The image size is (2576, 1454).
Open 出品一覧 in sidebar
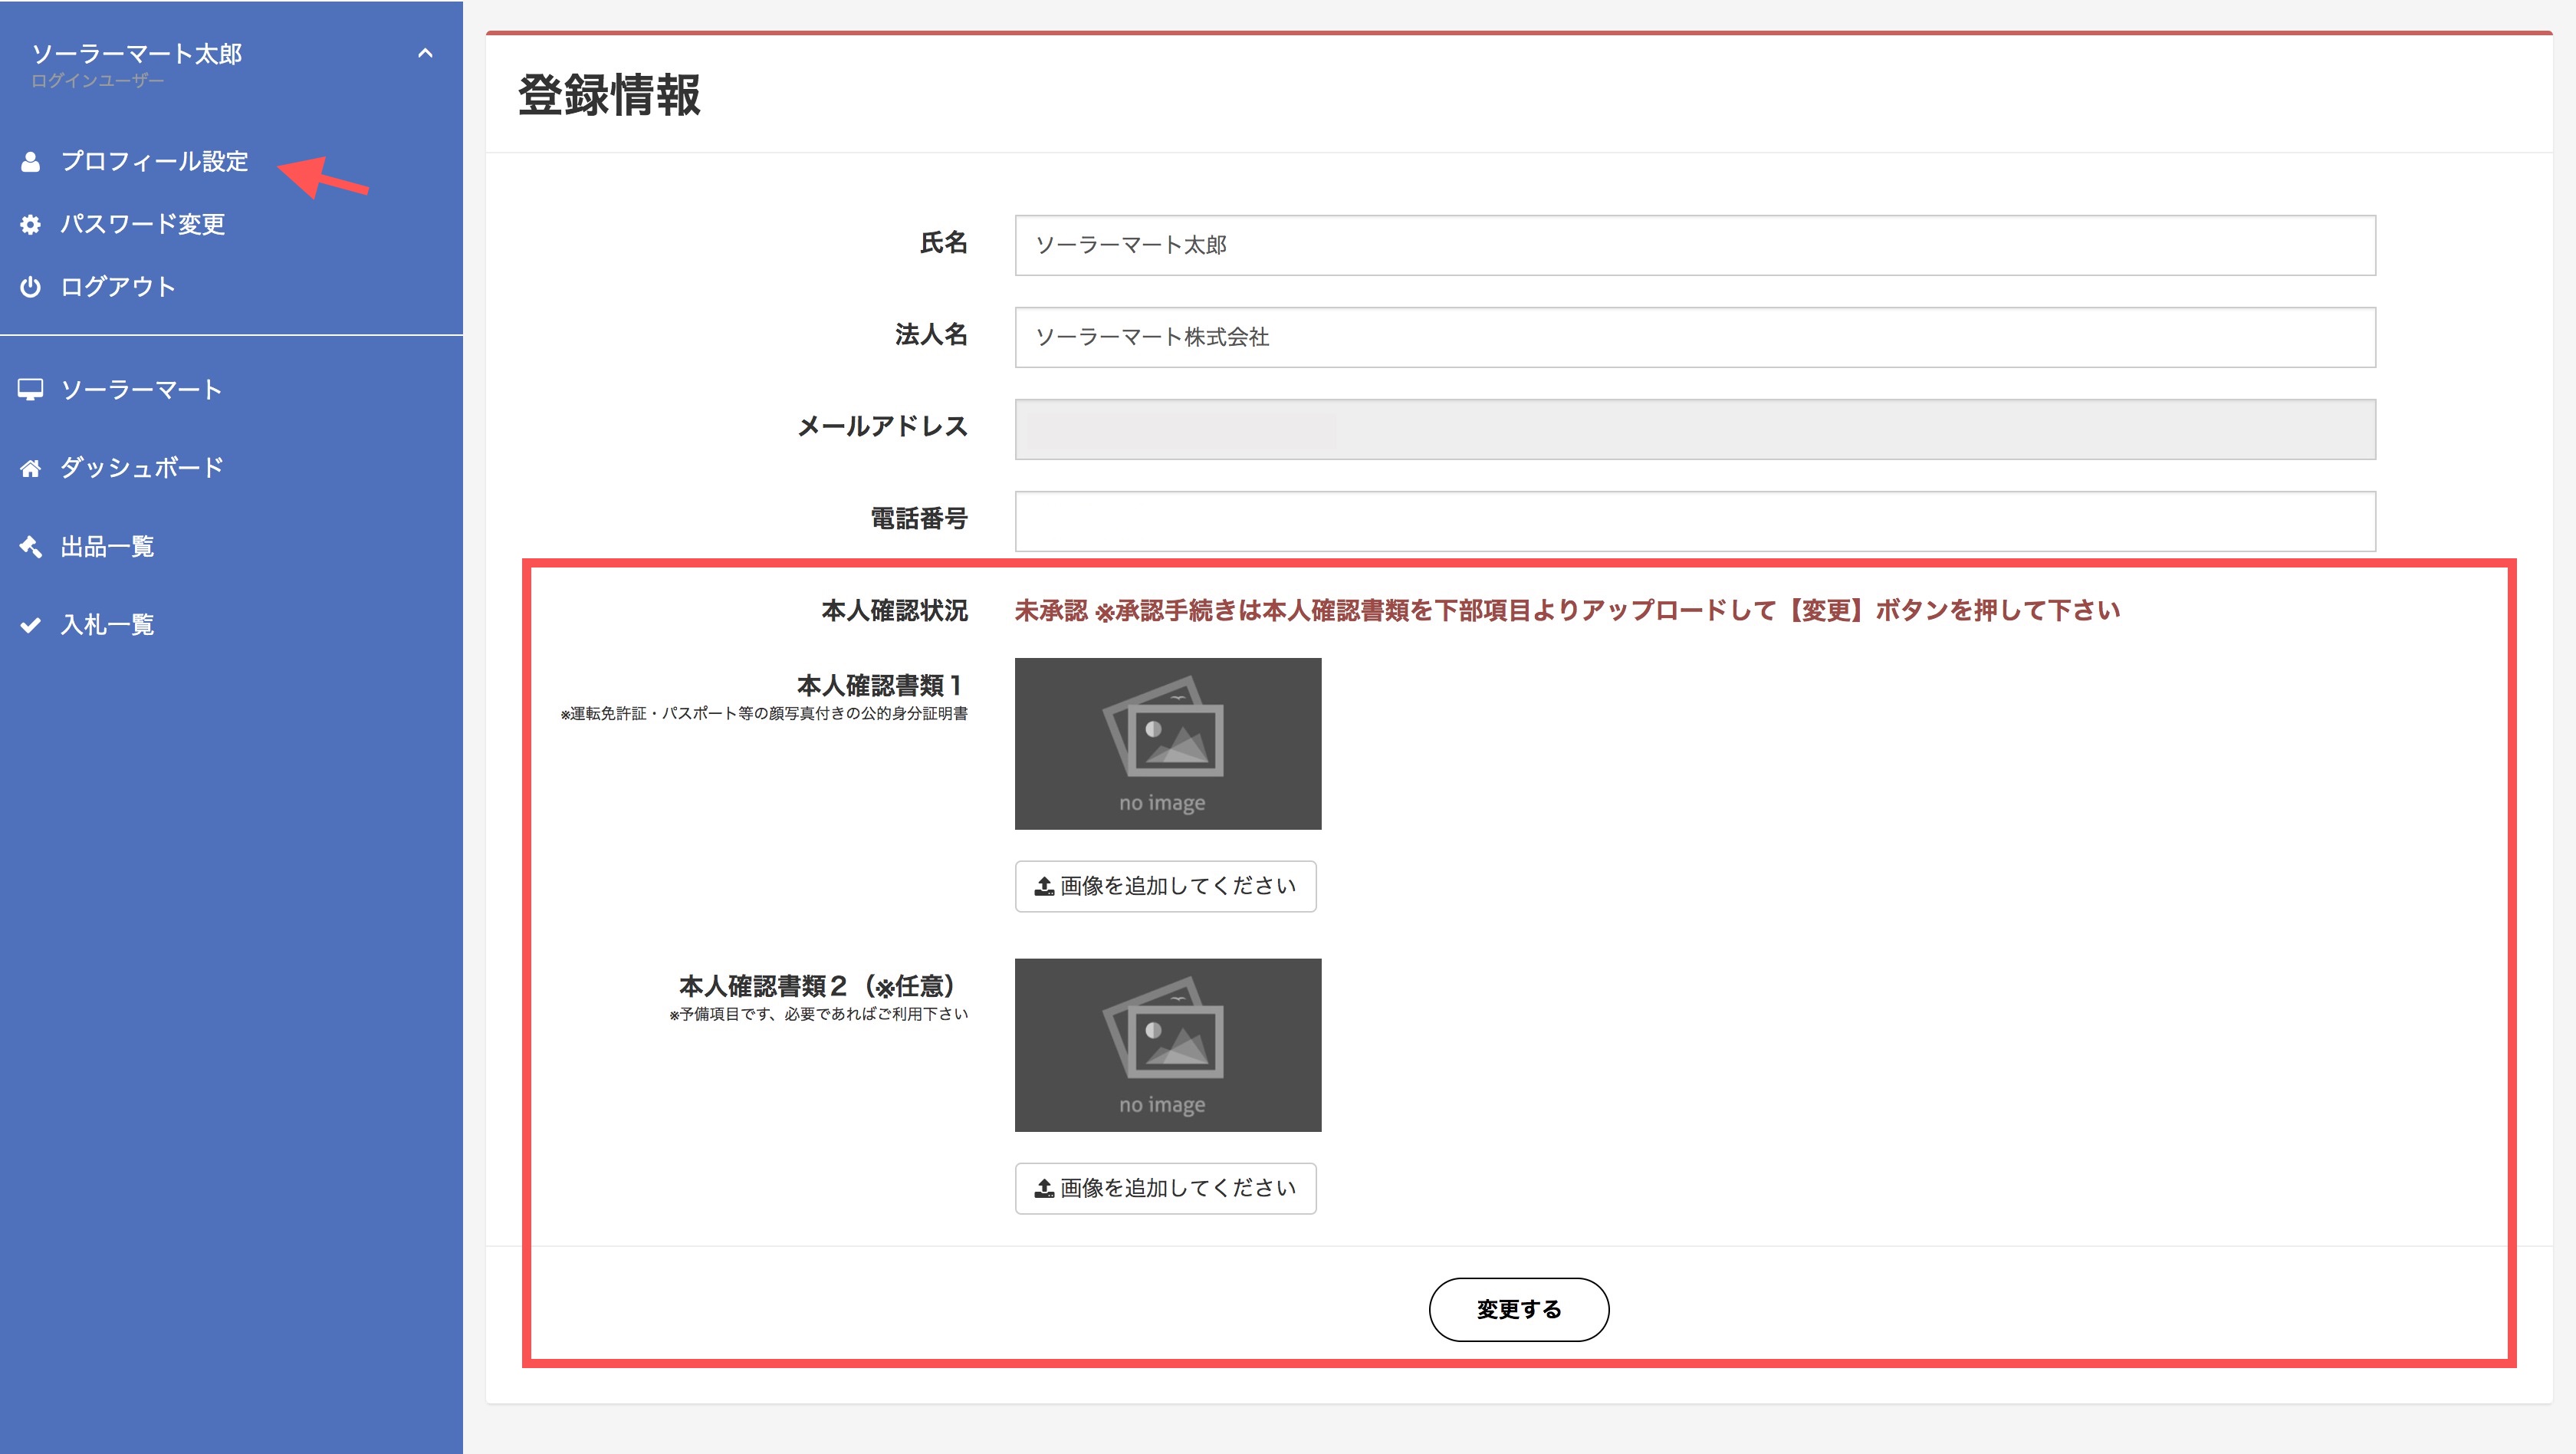tap(107, 547)
